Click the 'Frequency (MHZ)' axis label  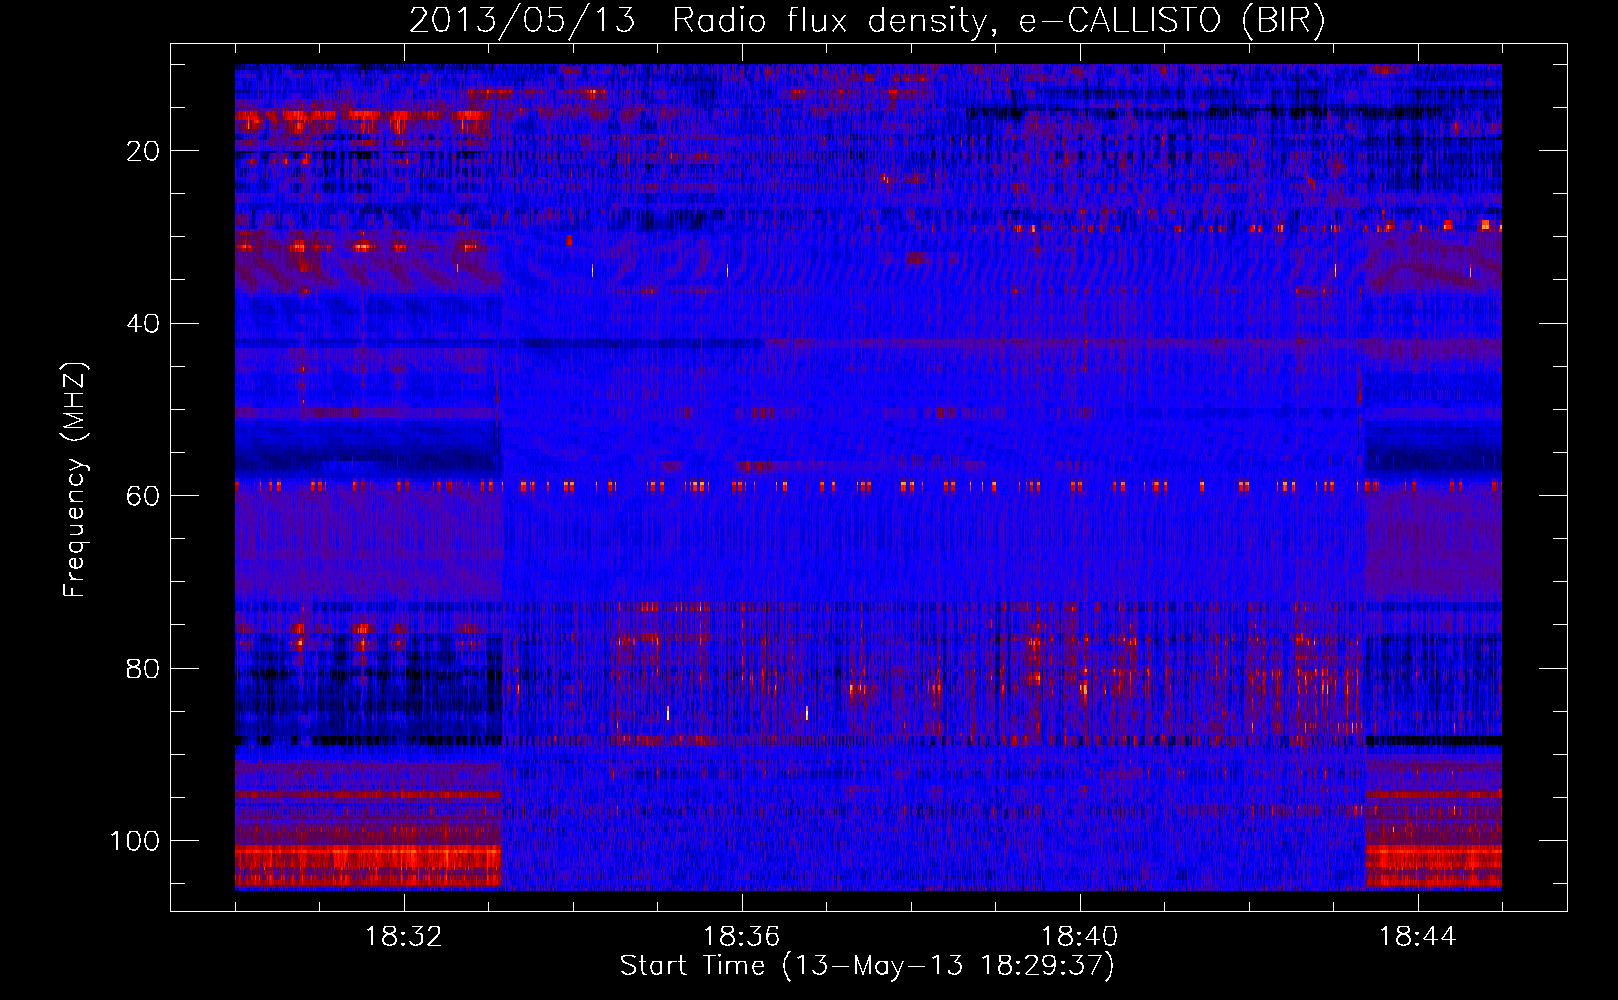[75, 479]
